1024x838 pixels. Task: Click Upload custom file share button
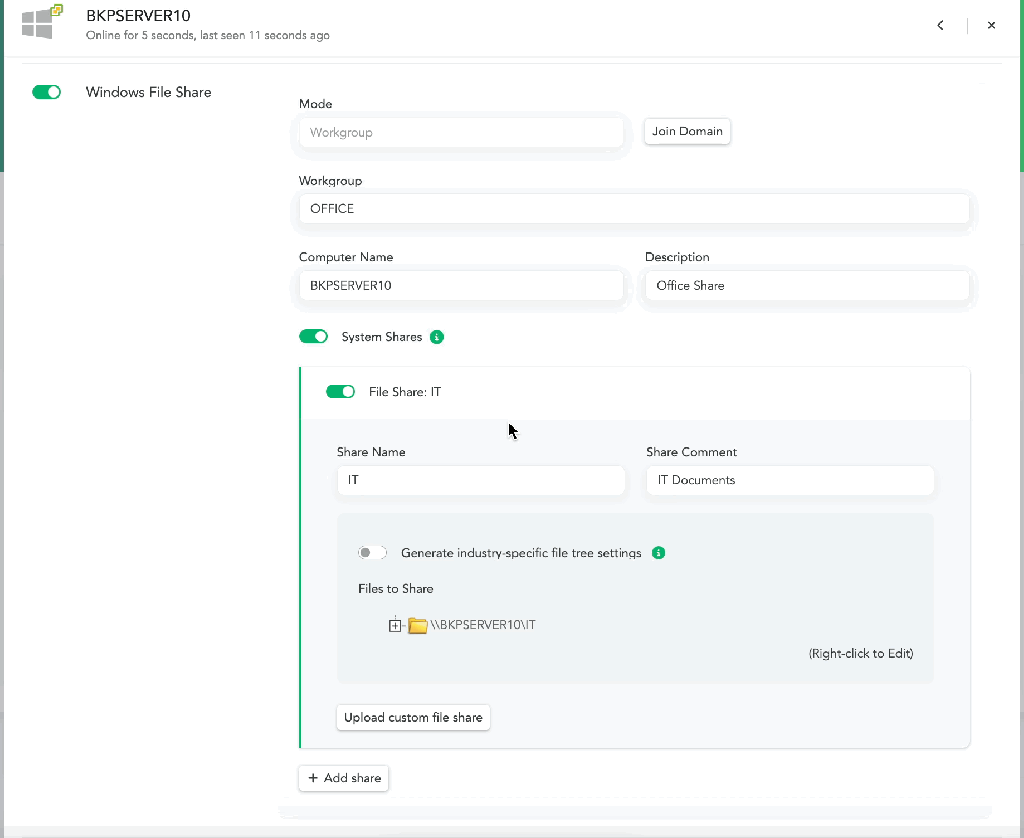[413, 718]
